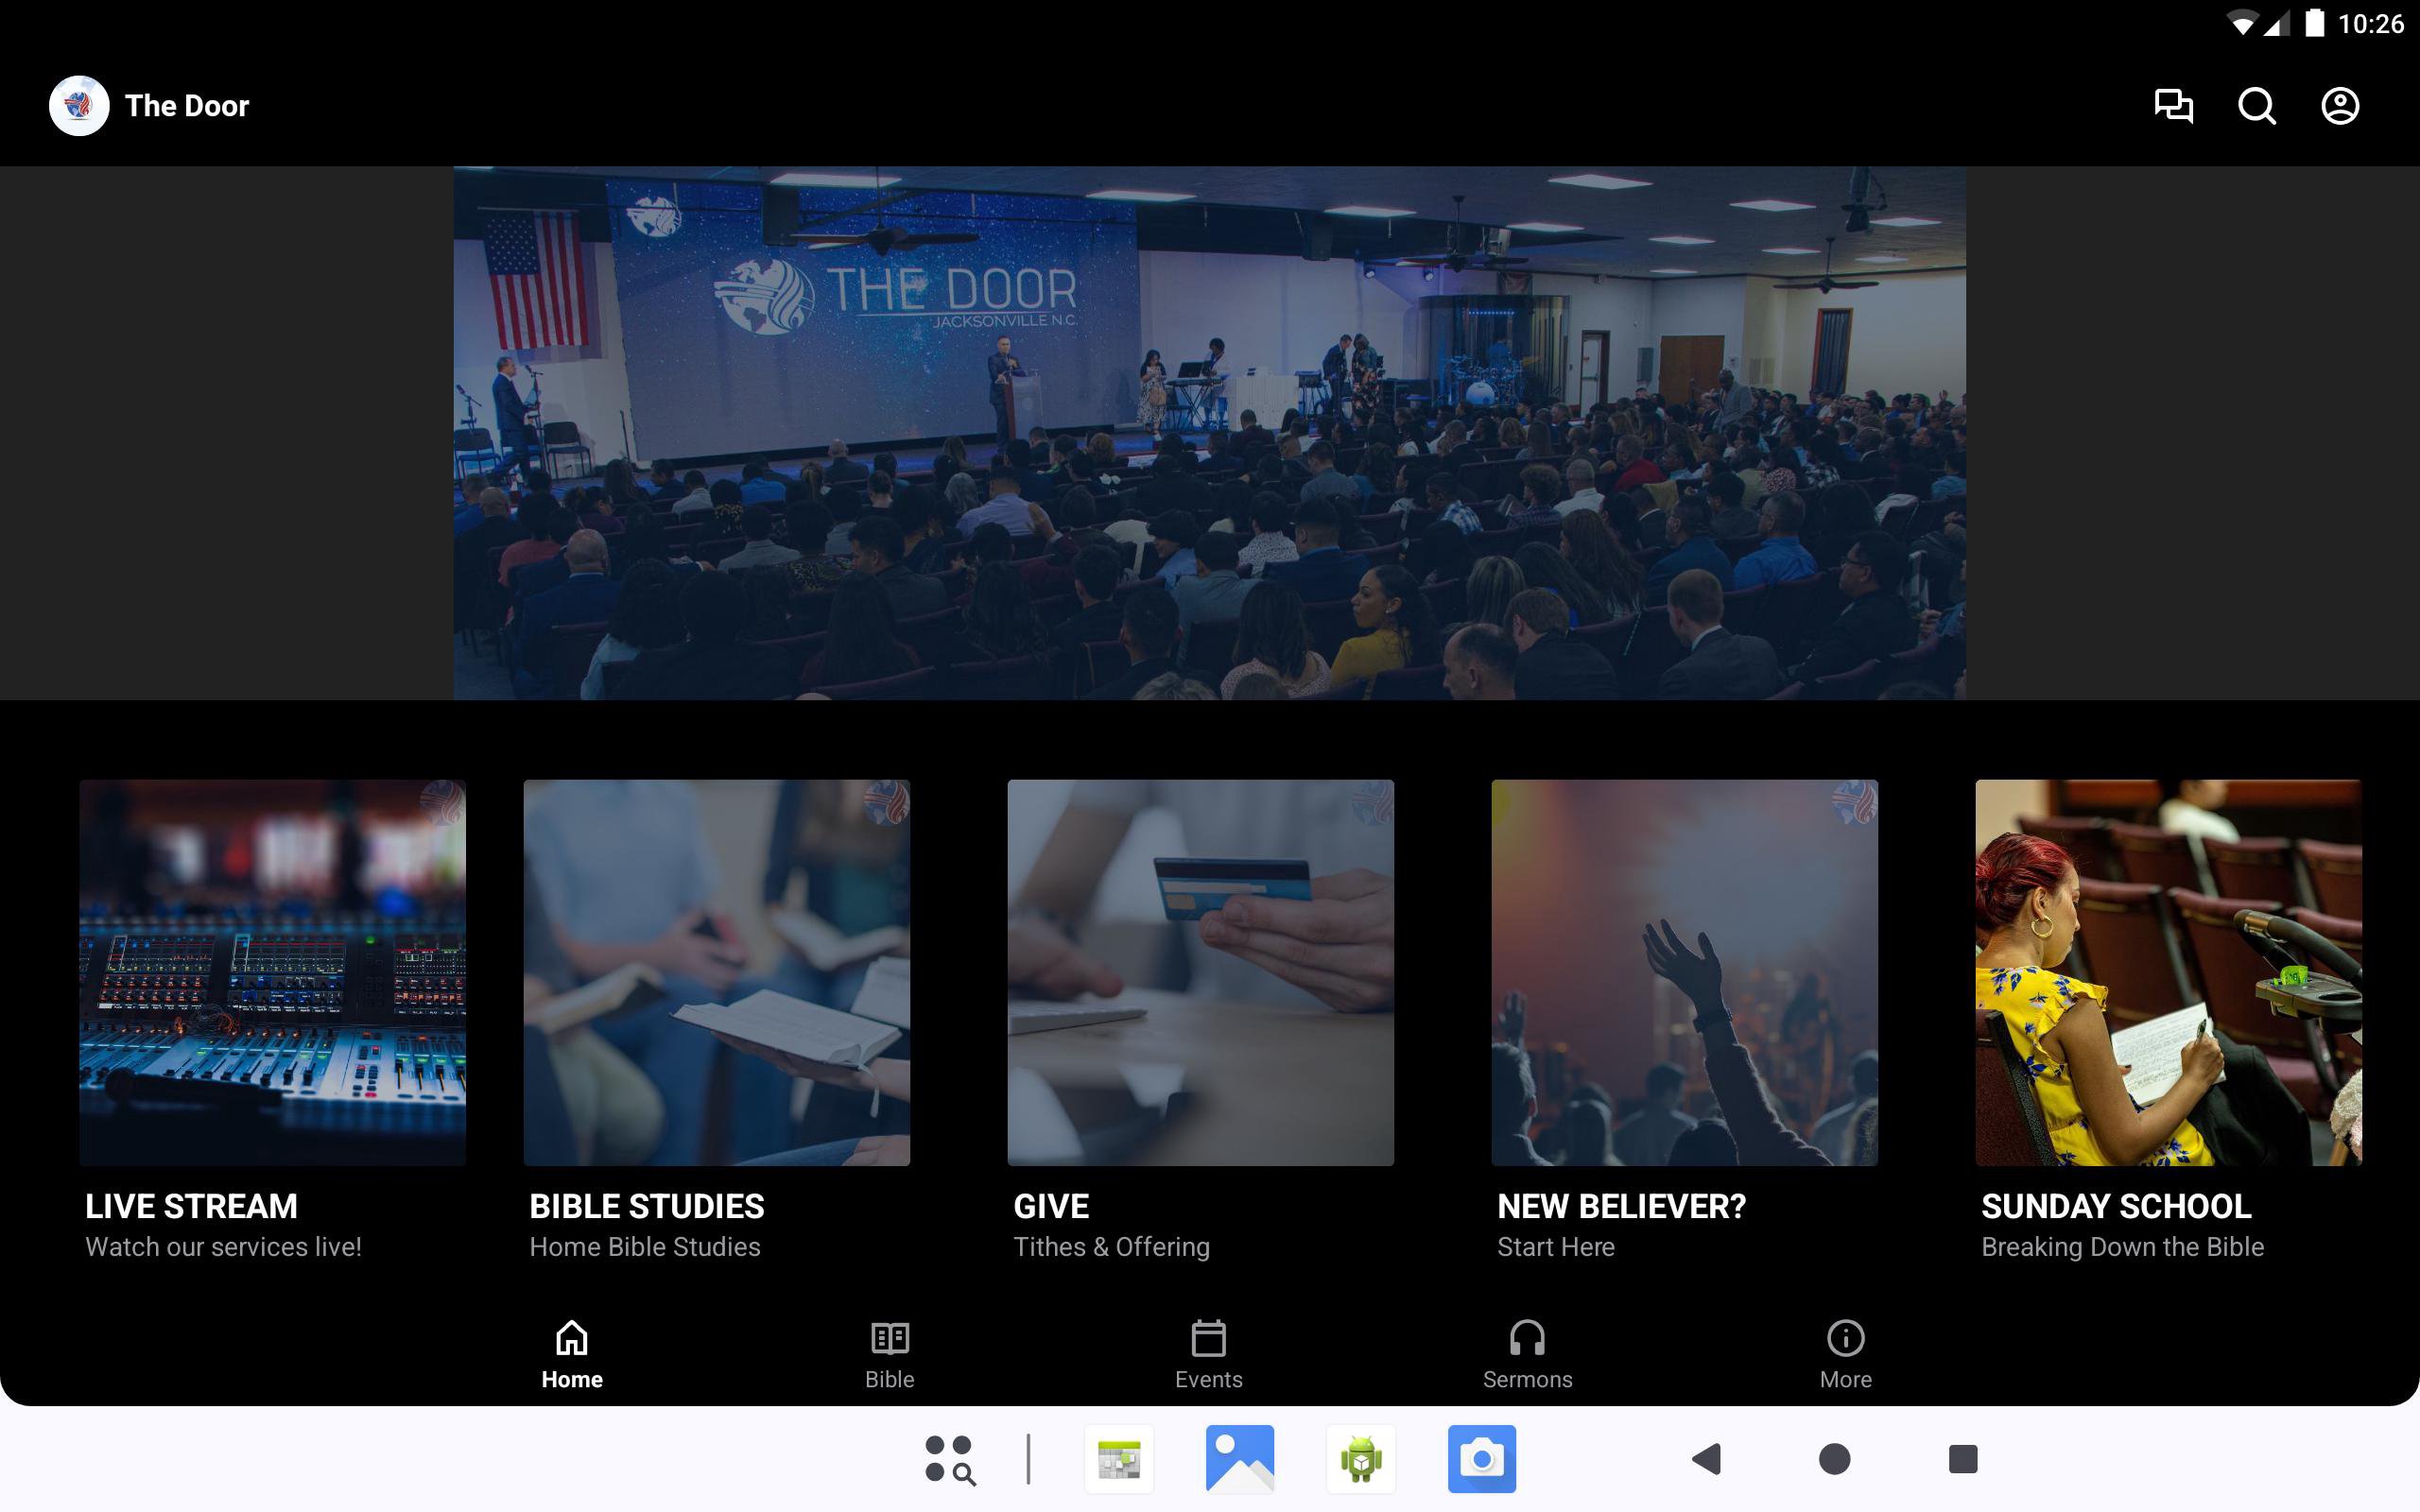Open the chat messages icon
This screenshot has width=2420, height=1512.
pyautogui.click(x=2173, y=106)
